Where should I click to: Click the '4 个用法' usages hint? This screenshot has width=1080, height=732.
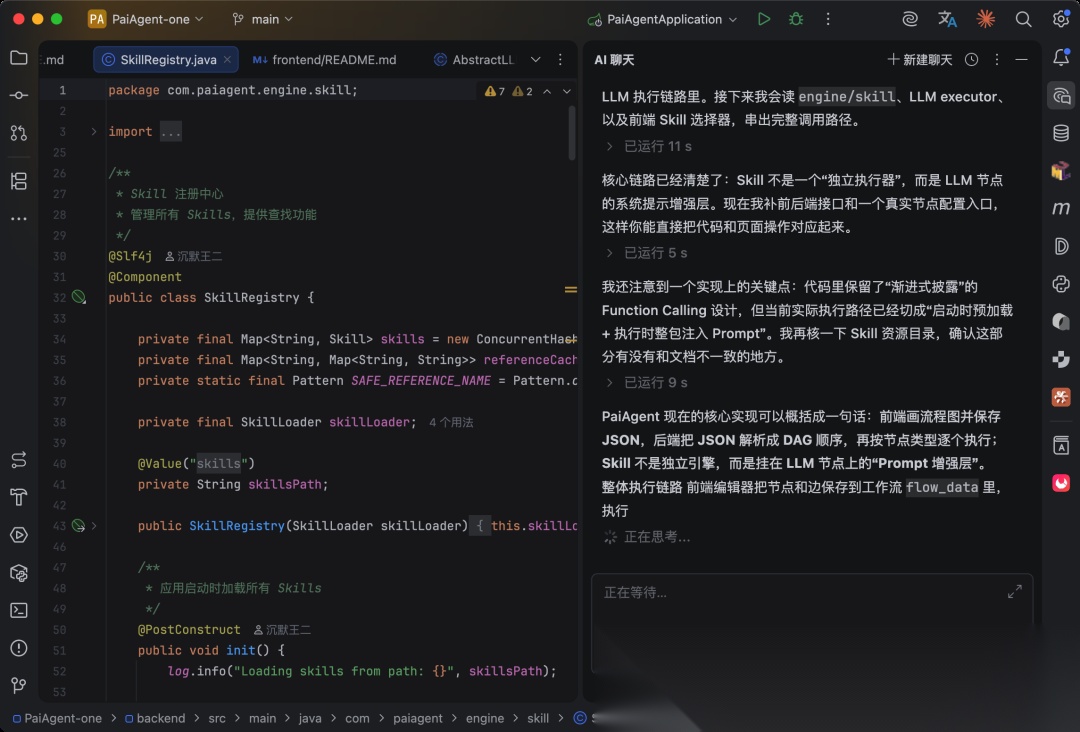tap(451, 422)
